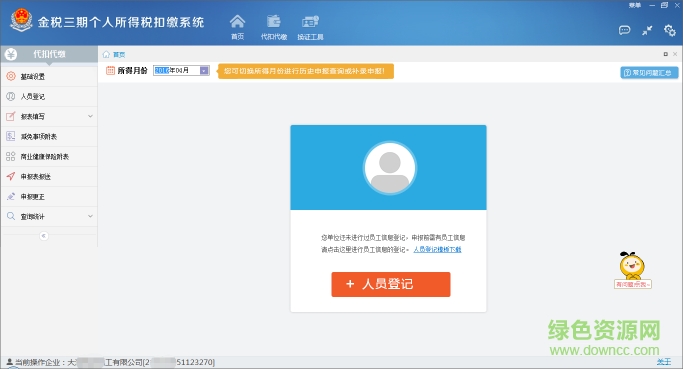Click the 申报更正 pencil icon in sidebar
683x369 pixels.
(11, 196)
